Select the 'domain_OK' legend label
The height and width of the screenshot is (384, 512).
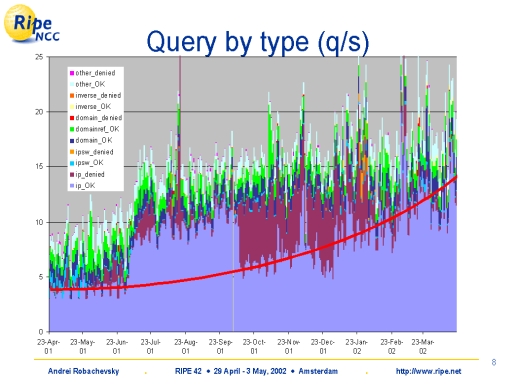(x=94, y=140)
